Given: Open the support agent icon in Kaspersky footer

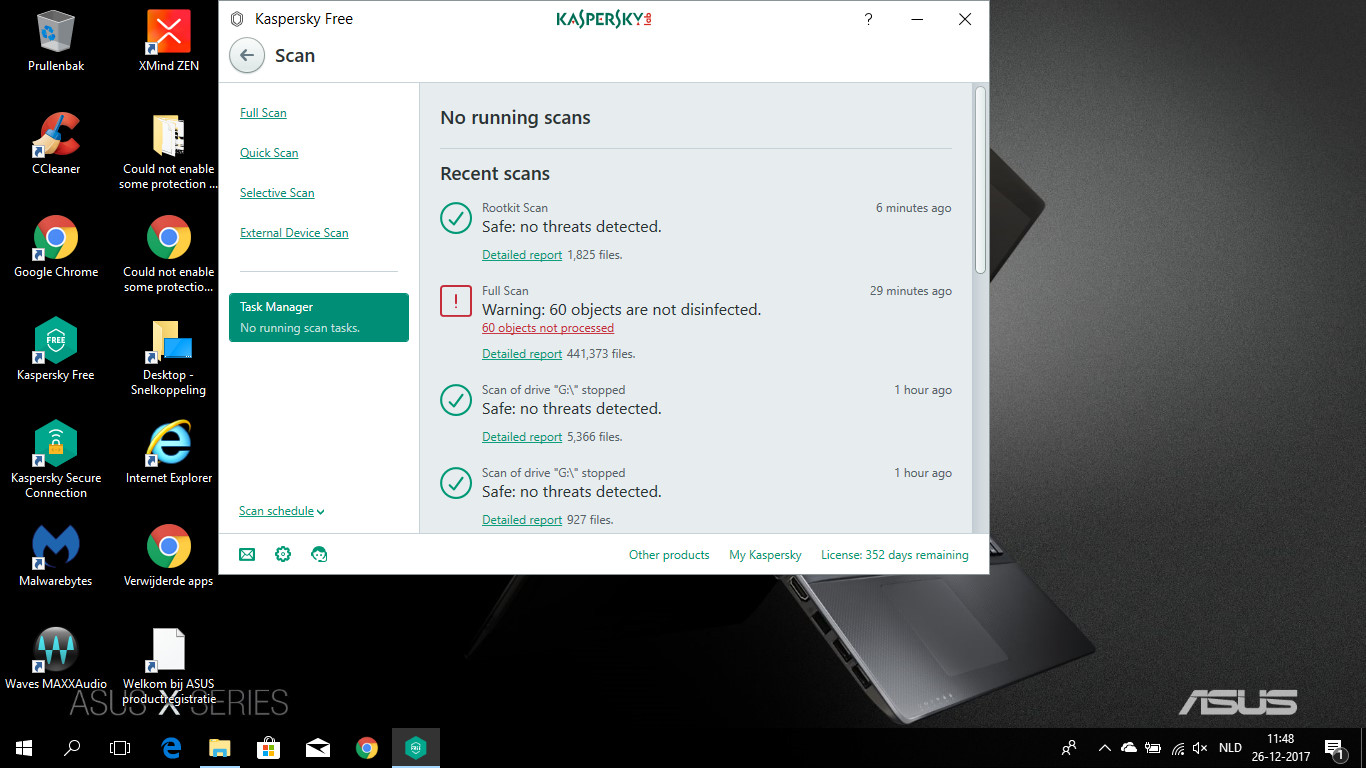Looking at the screenshot, I should click(x=319, y=554).
